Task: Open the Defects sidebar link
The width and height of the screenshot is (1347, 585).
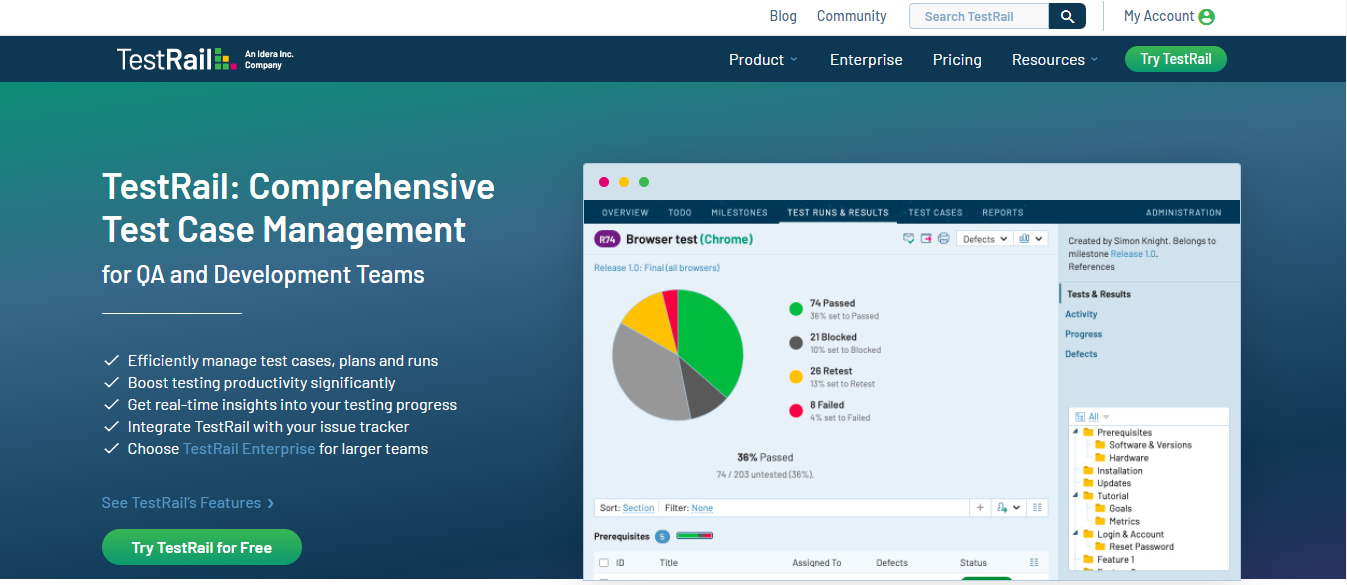Action: coord(1081,354)
